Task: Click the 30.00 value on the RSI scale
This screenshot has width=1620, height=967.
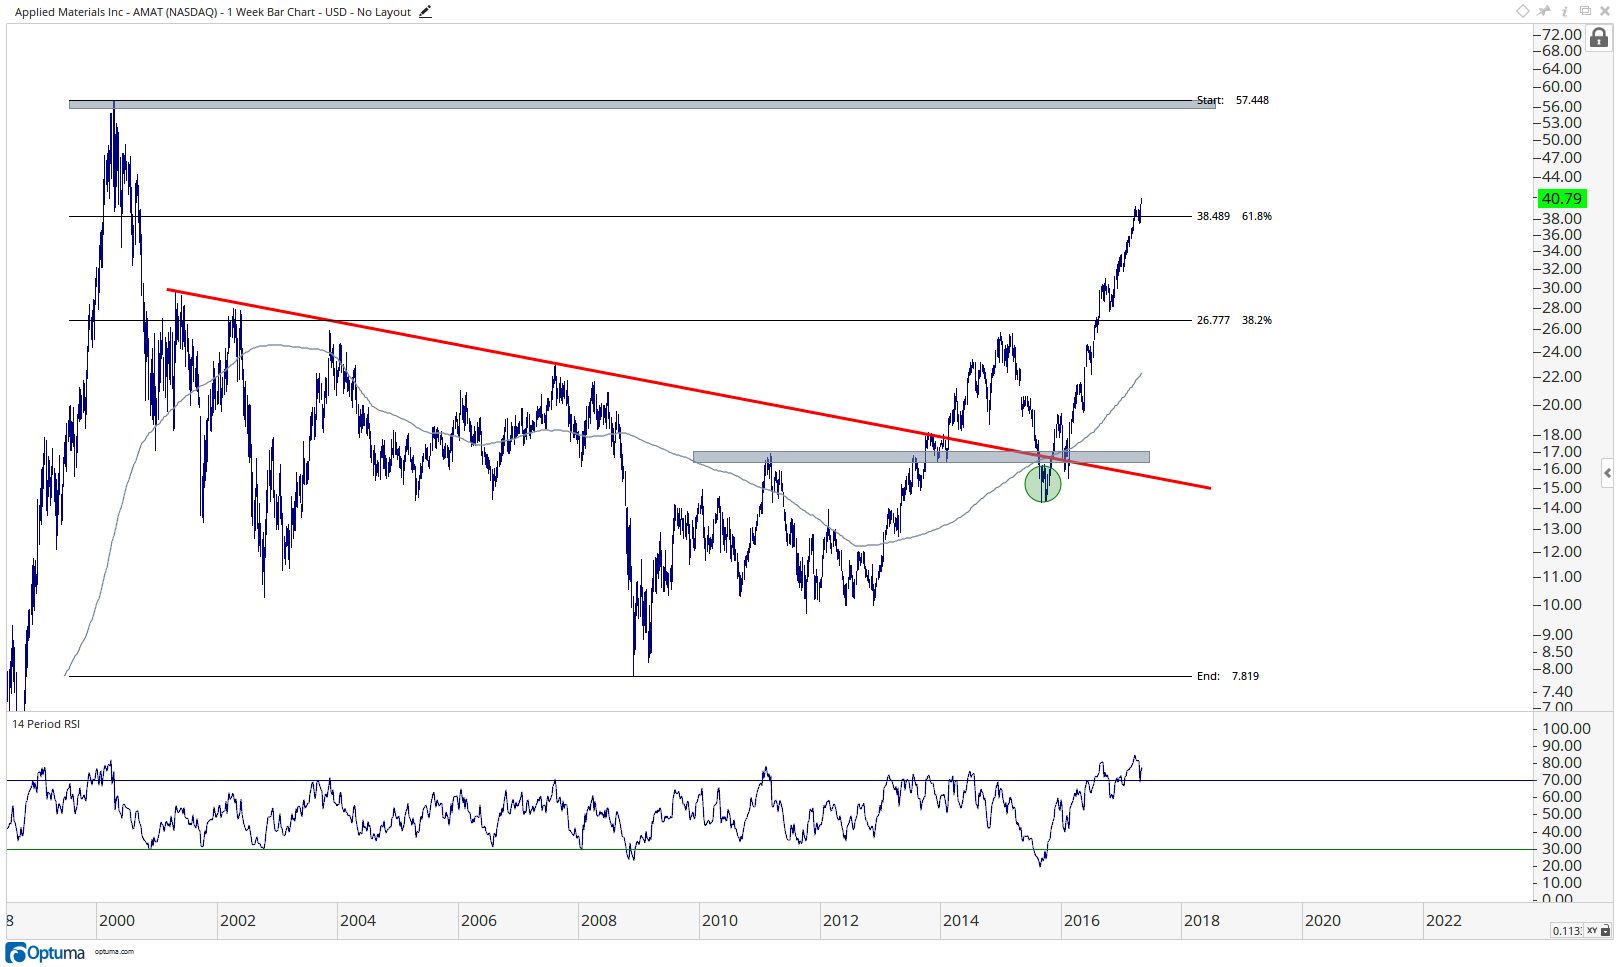Action: point(1562,849)
